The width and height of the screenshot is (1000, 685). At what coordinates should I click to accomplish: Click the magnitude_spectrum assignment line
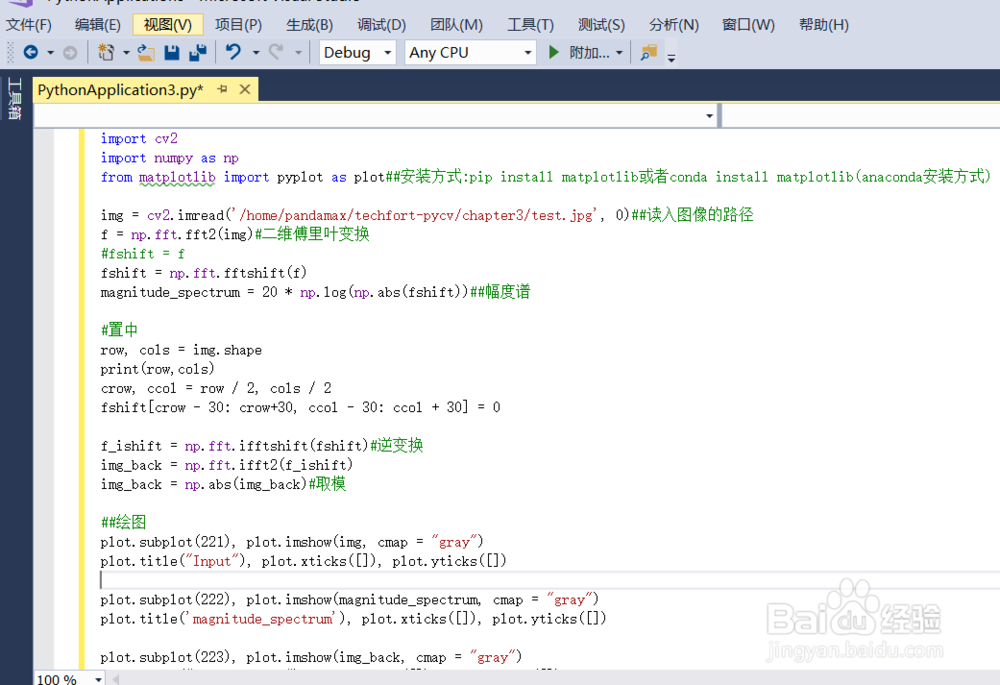click(x=315, y=292)
